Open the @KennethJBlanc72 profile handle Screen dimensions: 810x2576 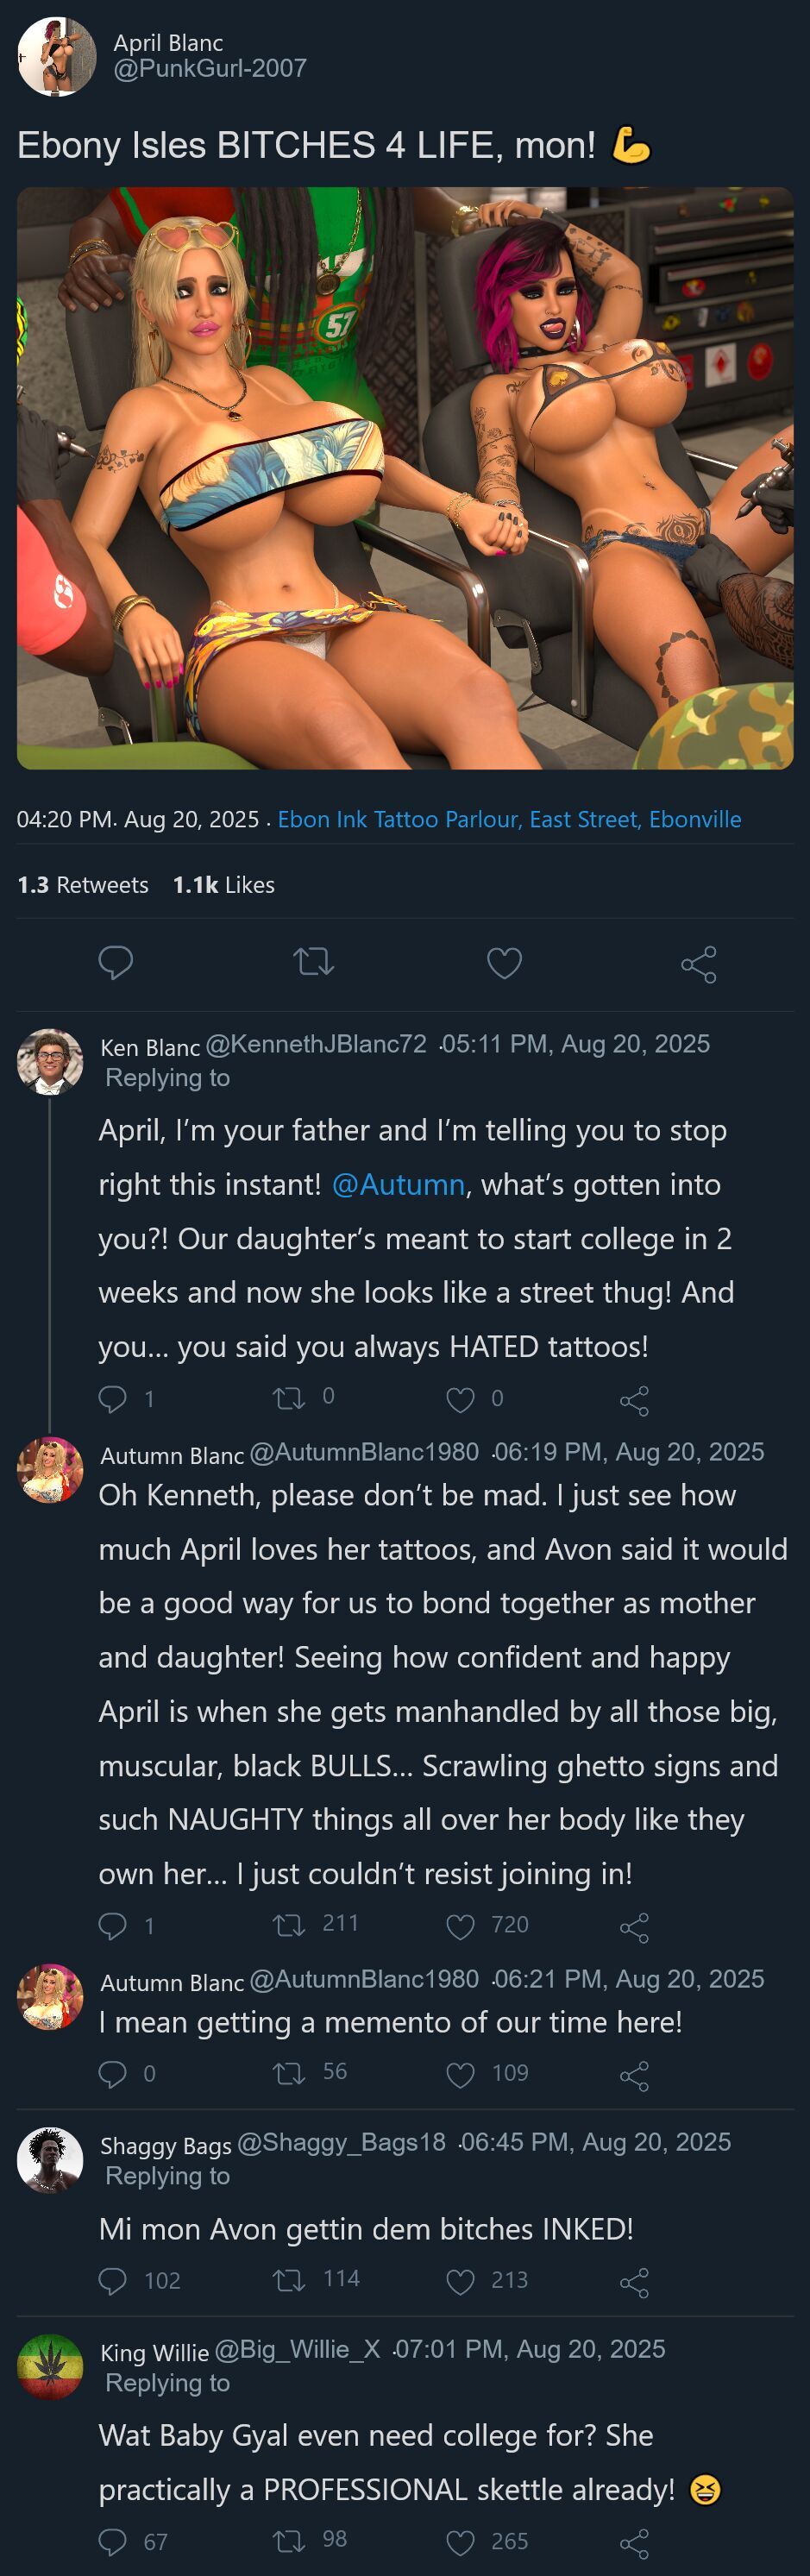(316, 1044)
